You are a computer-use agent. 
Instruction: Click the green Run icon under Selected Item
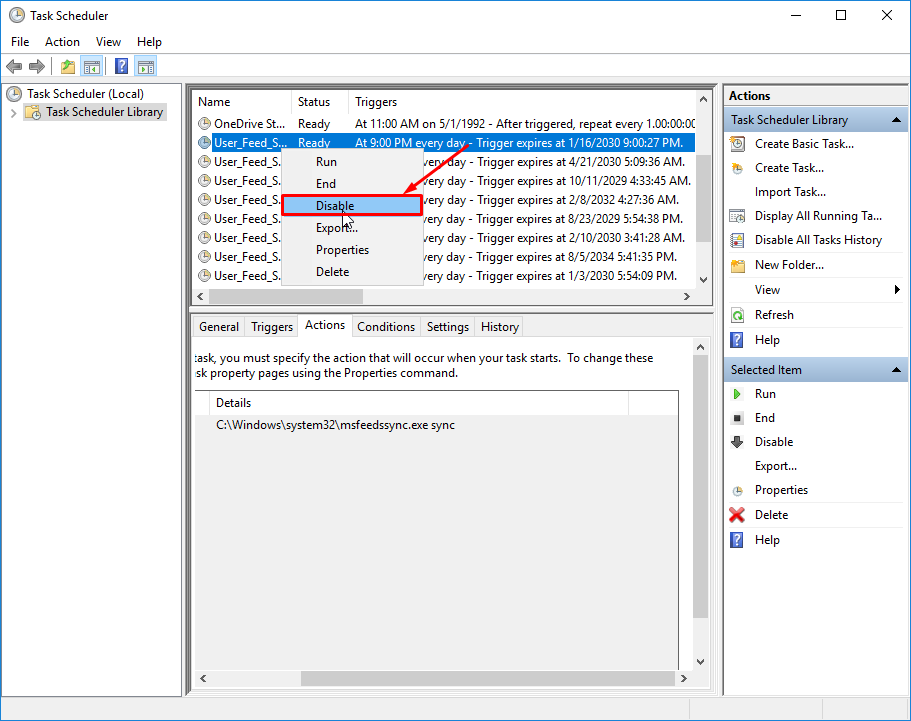737,394
